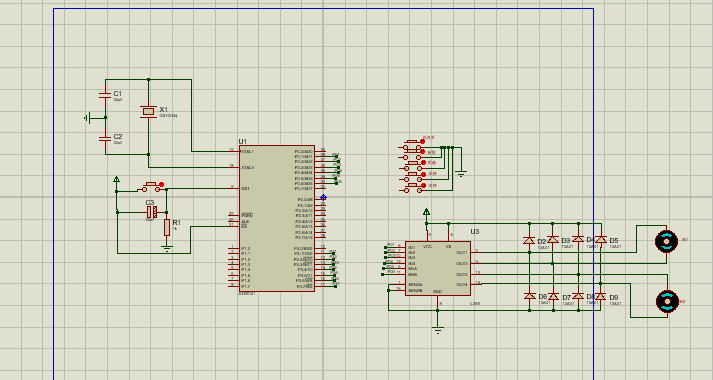
Task: Select electrolytic capacitor C3
Action: pos(151,212)
